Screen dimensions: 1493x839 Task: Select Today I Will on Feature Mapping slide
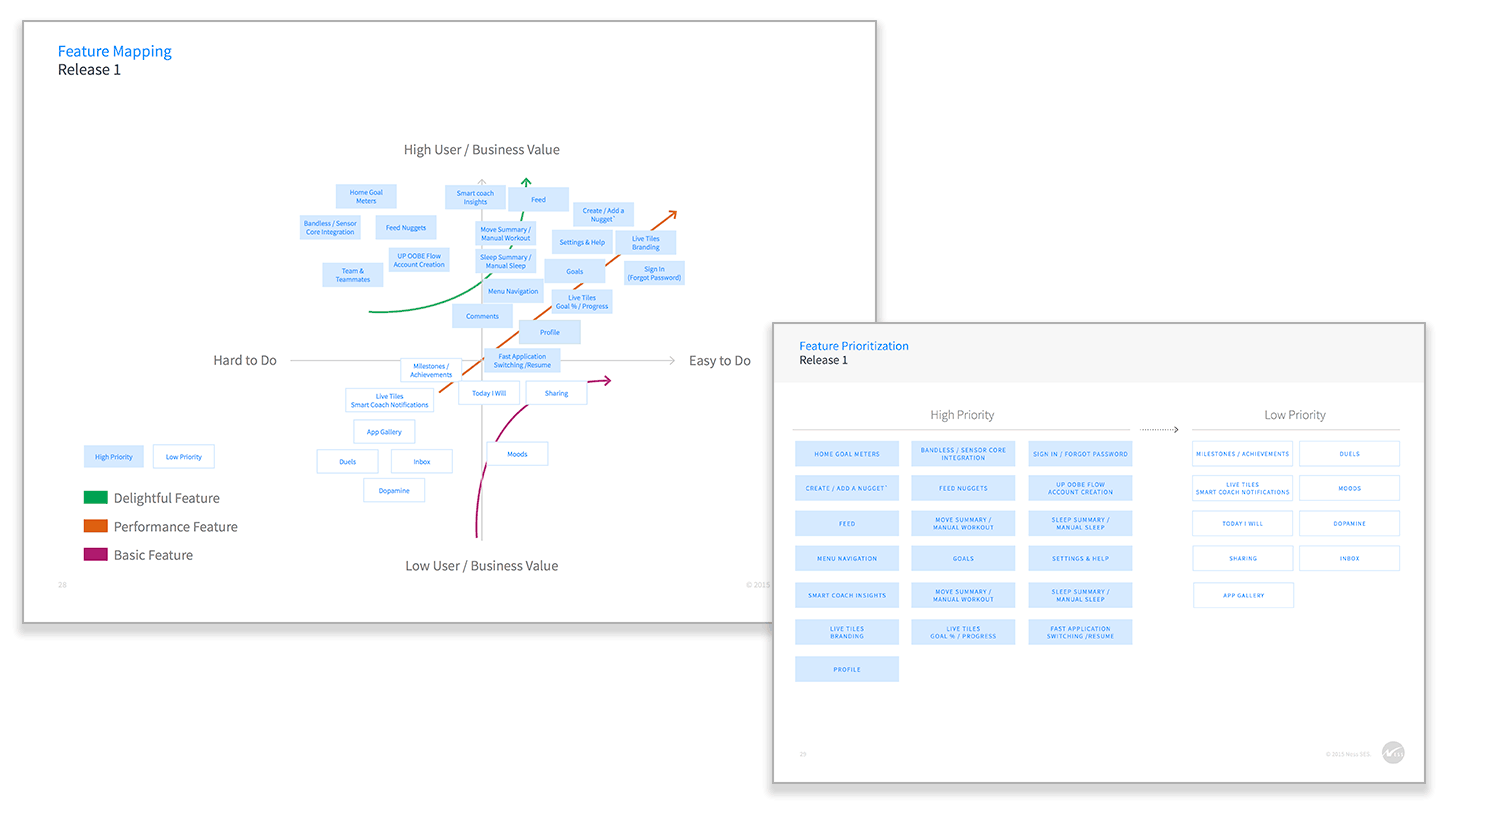coord(489,393)
